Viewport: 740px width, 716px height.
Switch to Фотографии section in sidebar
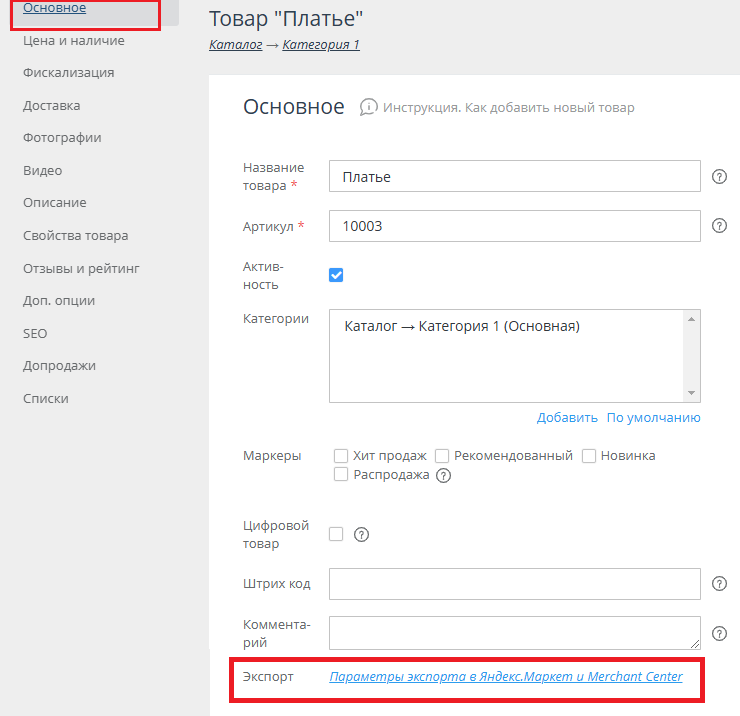coord(62,138)
